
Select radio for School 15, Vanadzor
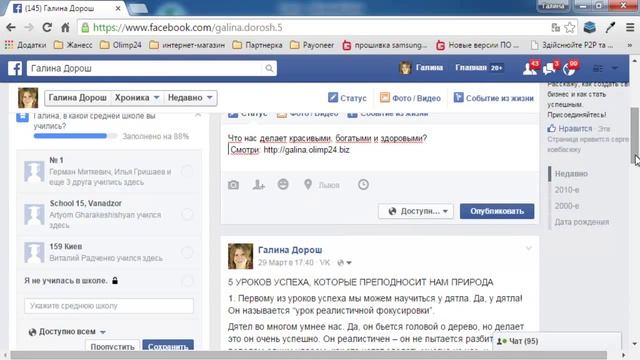[187, 214]
